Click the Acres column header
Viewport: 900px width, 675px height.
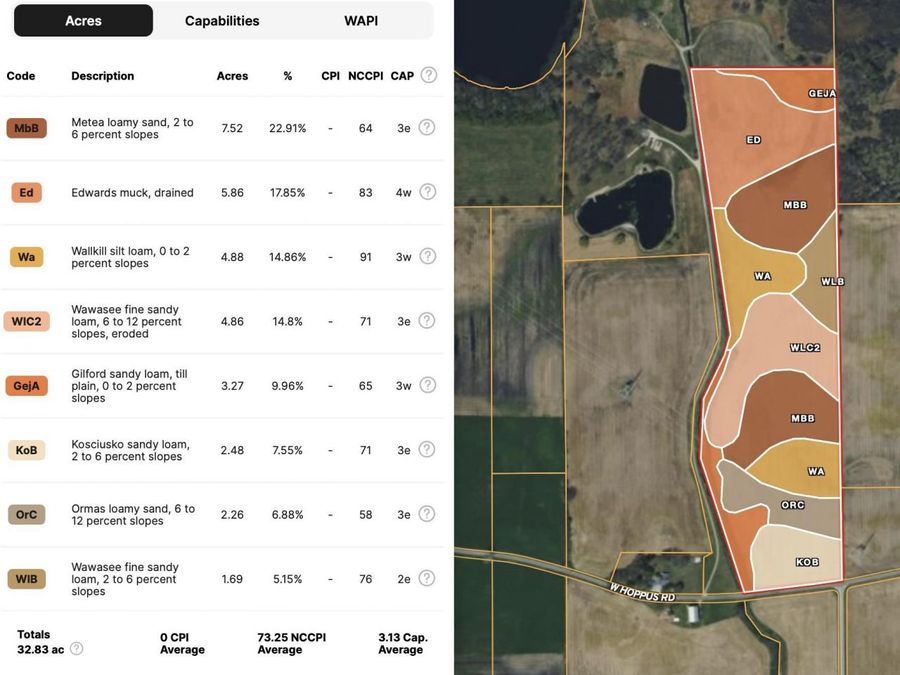[x=232, y=76]
